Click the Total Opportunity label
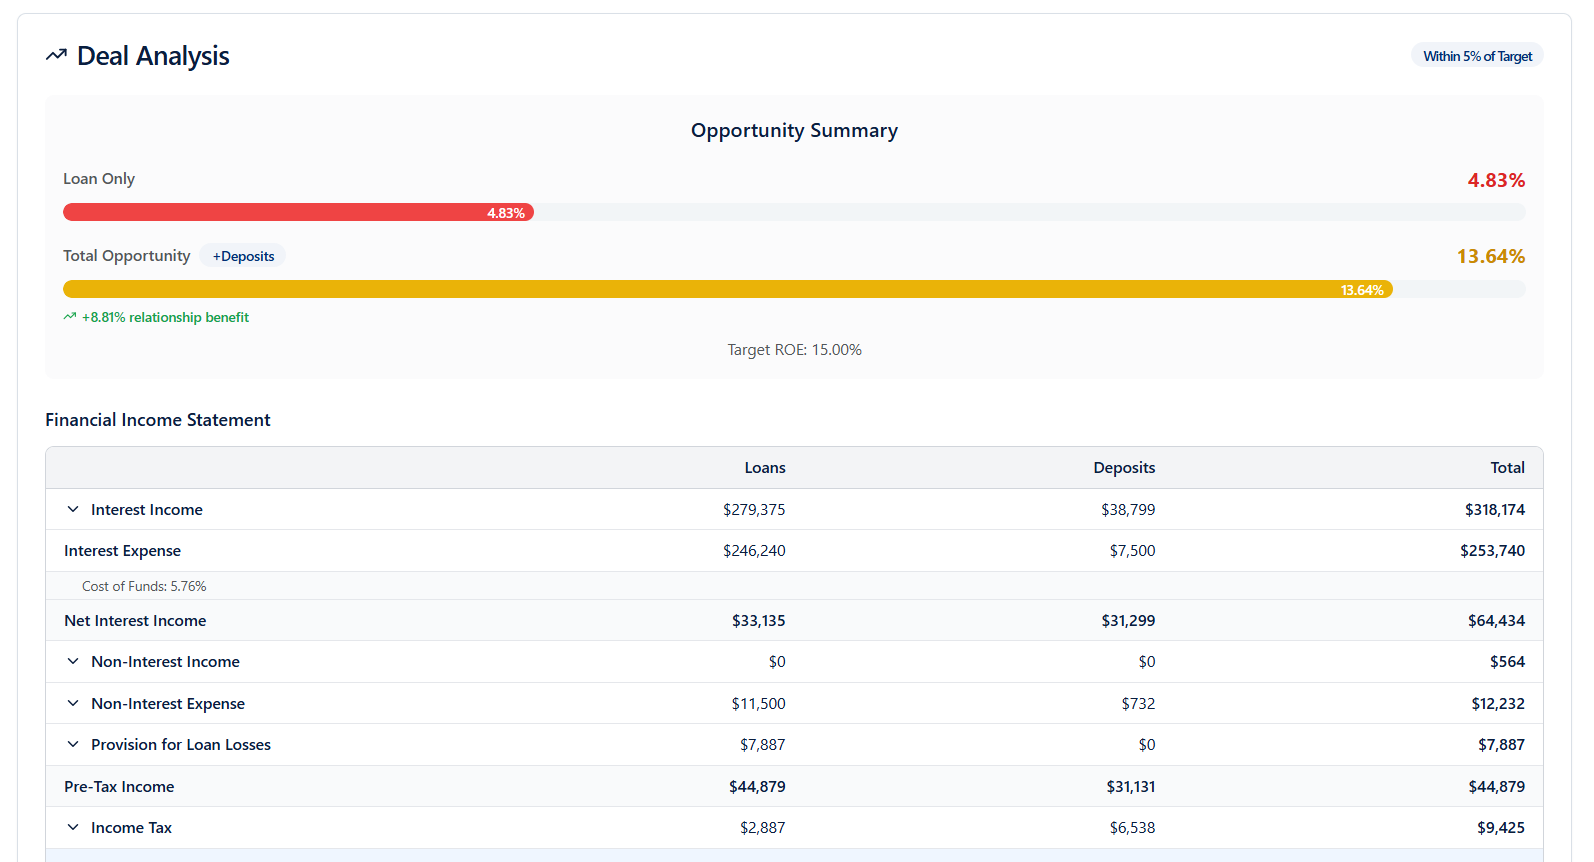Image resolution: width=1594 pixels, height=862 pixels. [127, 256]
